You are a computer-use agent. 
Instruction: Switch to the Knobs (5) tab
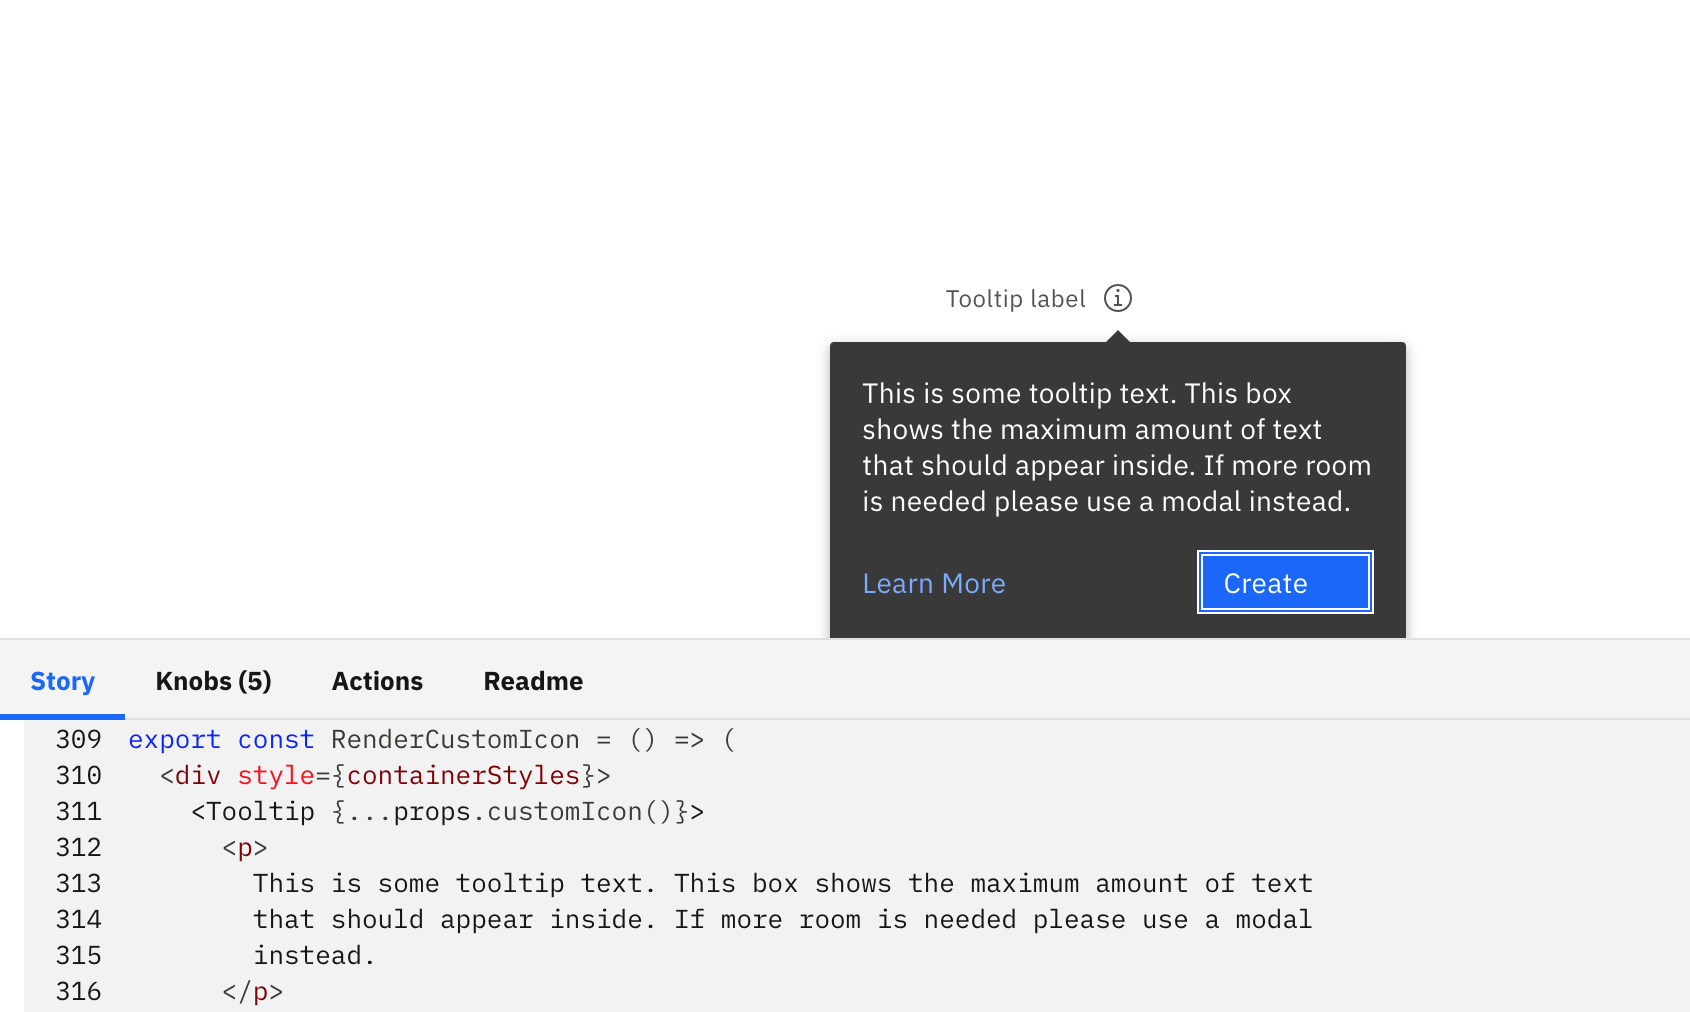click(x=213, y=681)
